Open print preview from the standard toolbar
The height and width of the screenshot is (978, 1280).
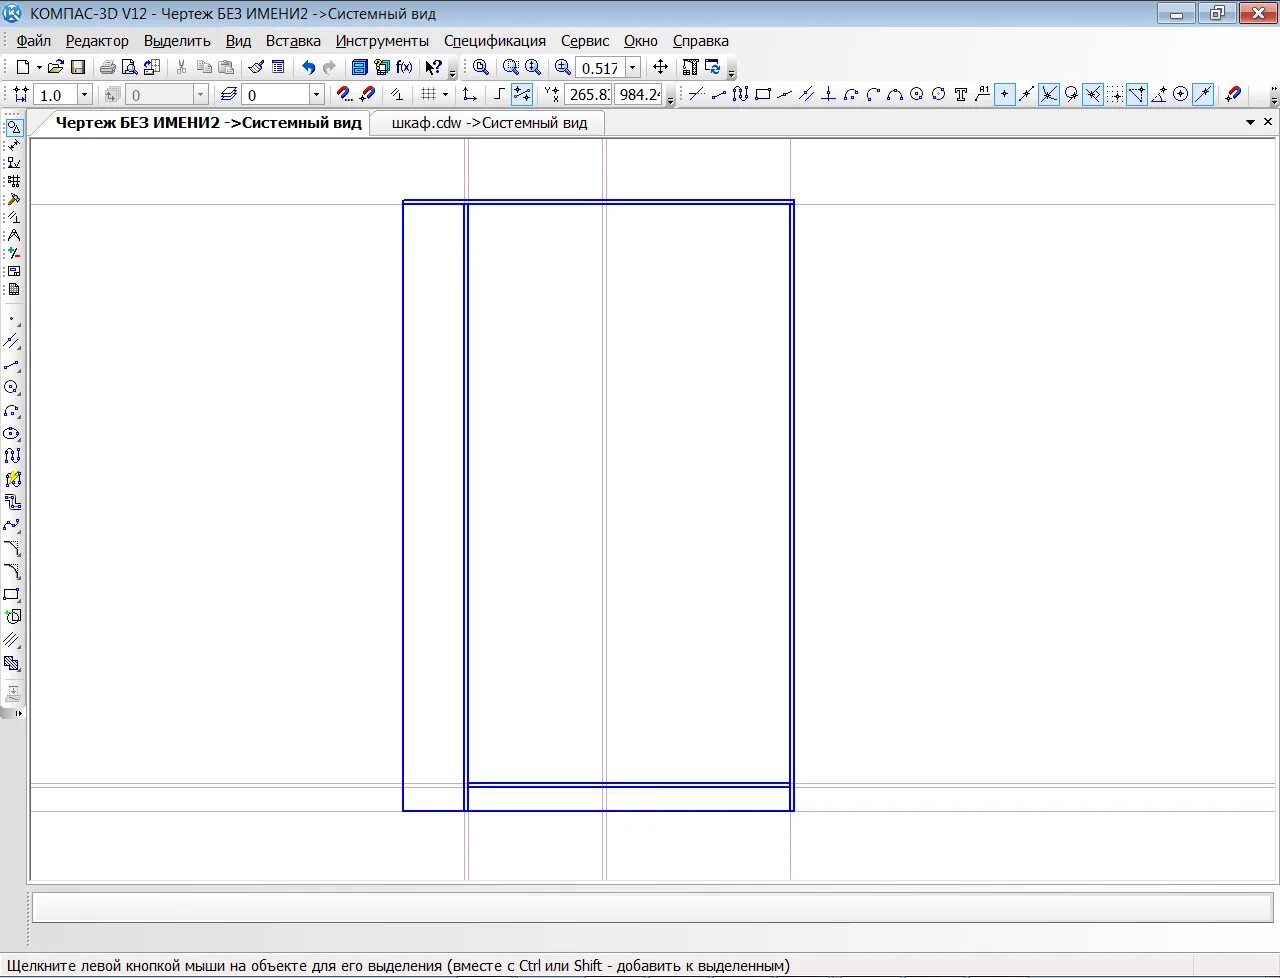click(x=129, y=67)
